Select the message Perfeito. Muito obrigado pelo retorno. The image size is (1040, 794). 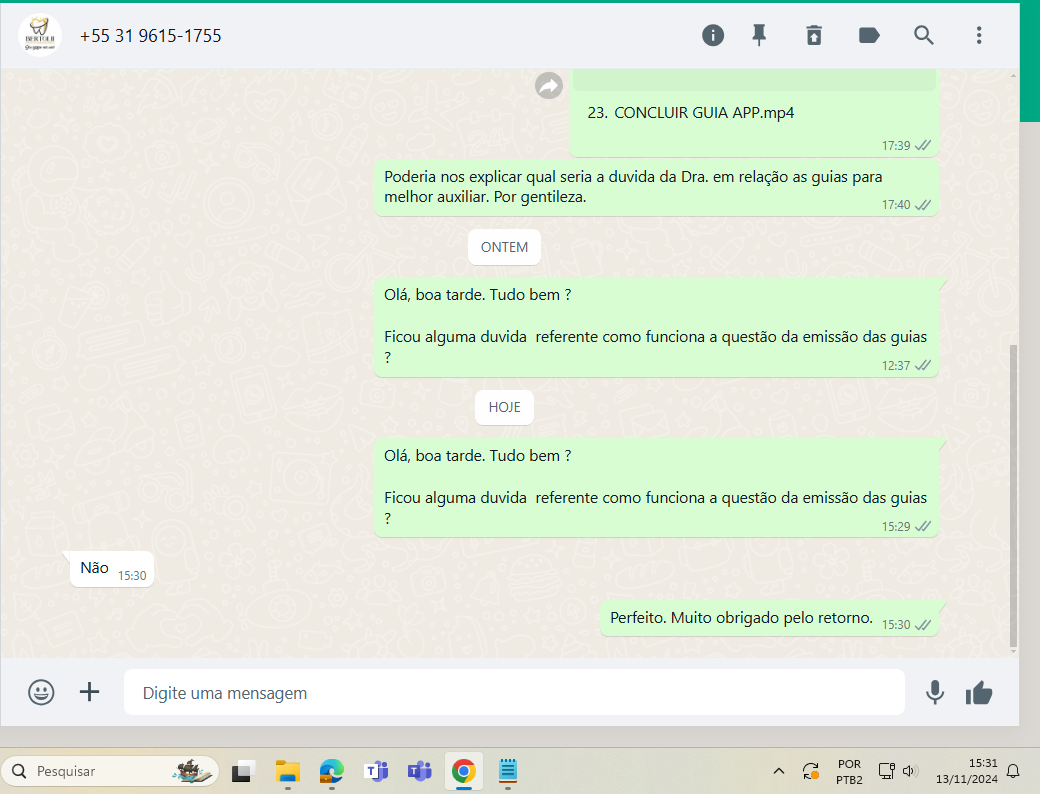click(x=769, y=619)
